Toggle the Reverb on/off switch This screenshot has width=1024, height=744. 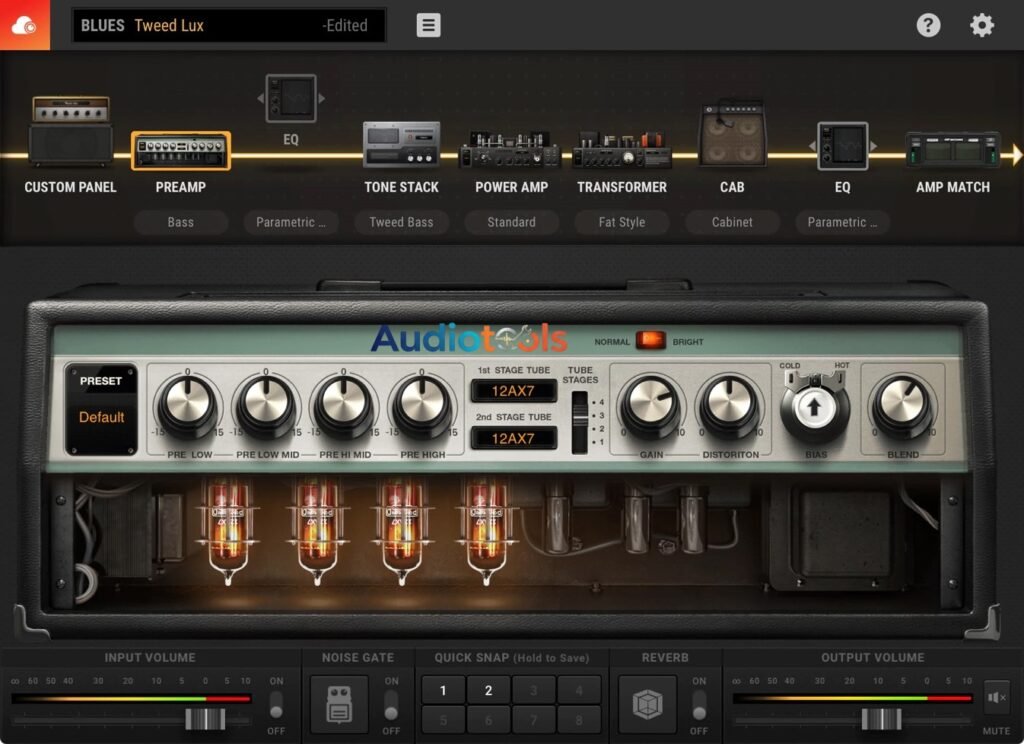click(x=699, y=705)
